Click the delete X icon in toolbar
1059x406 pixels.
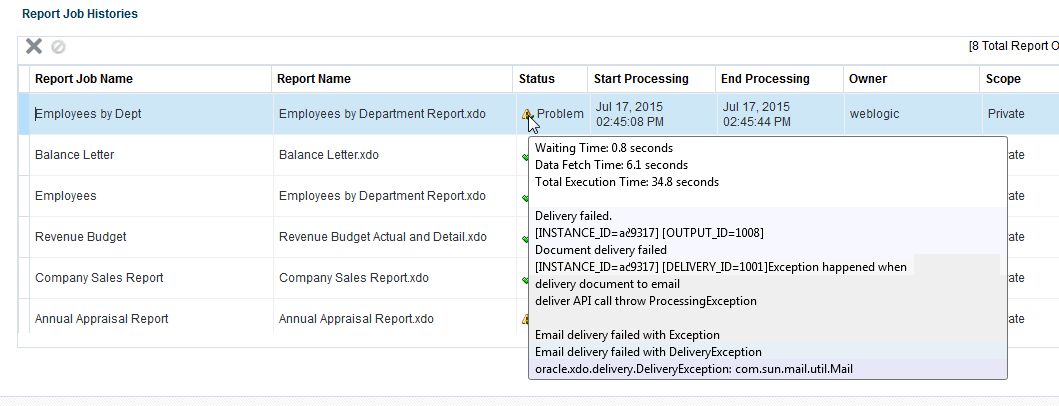(x=34, y=46)
